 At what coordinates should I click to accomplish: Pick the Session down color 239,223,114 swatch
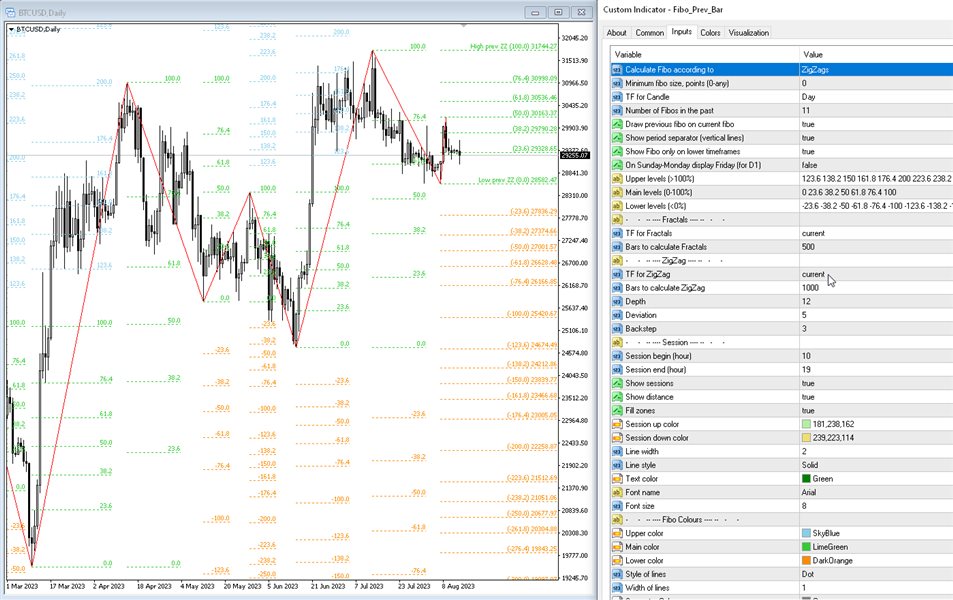(x=806, y=438)
